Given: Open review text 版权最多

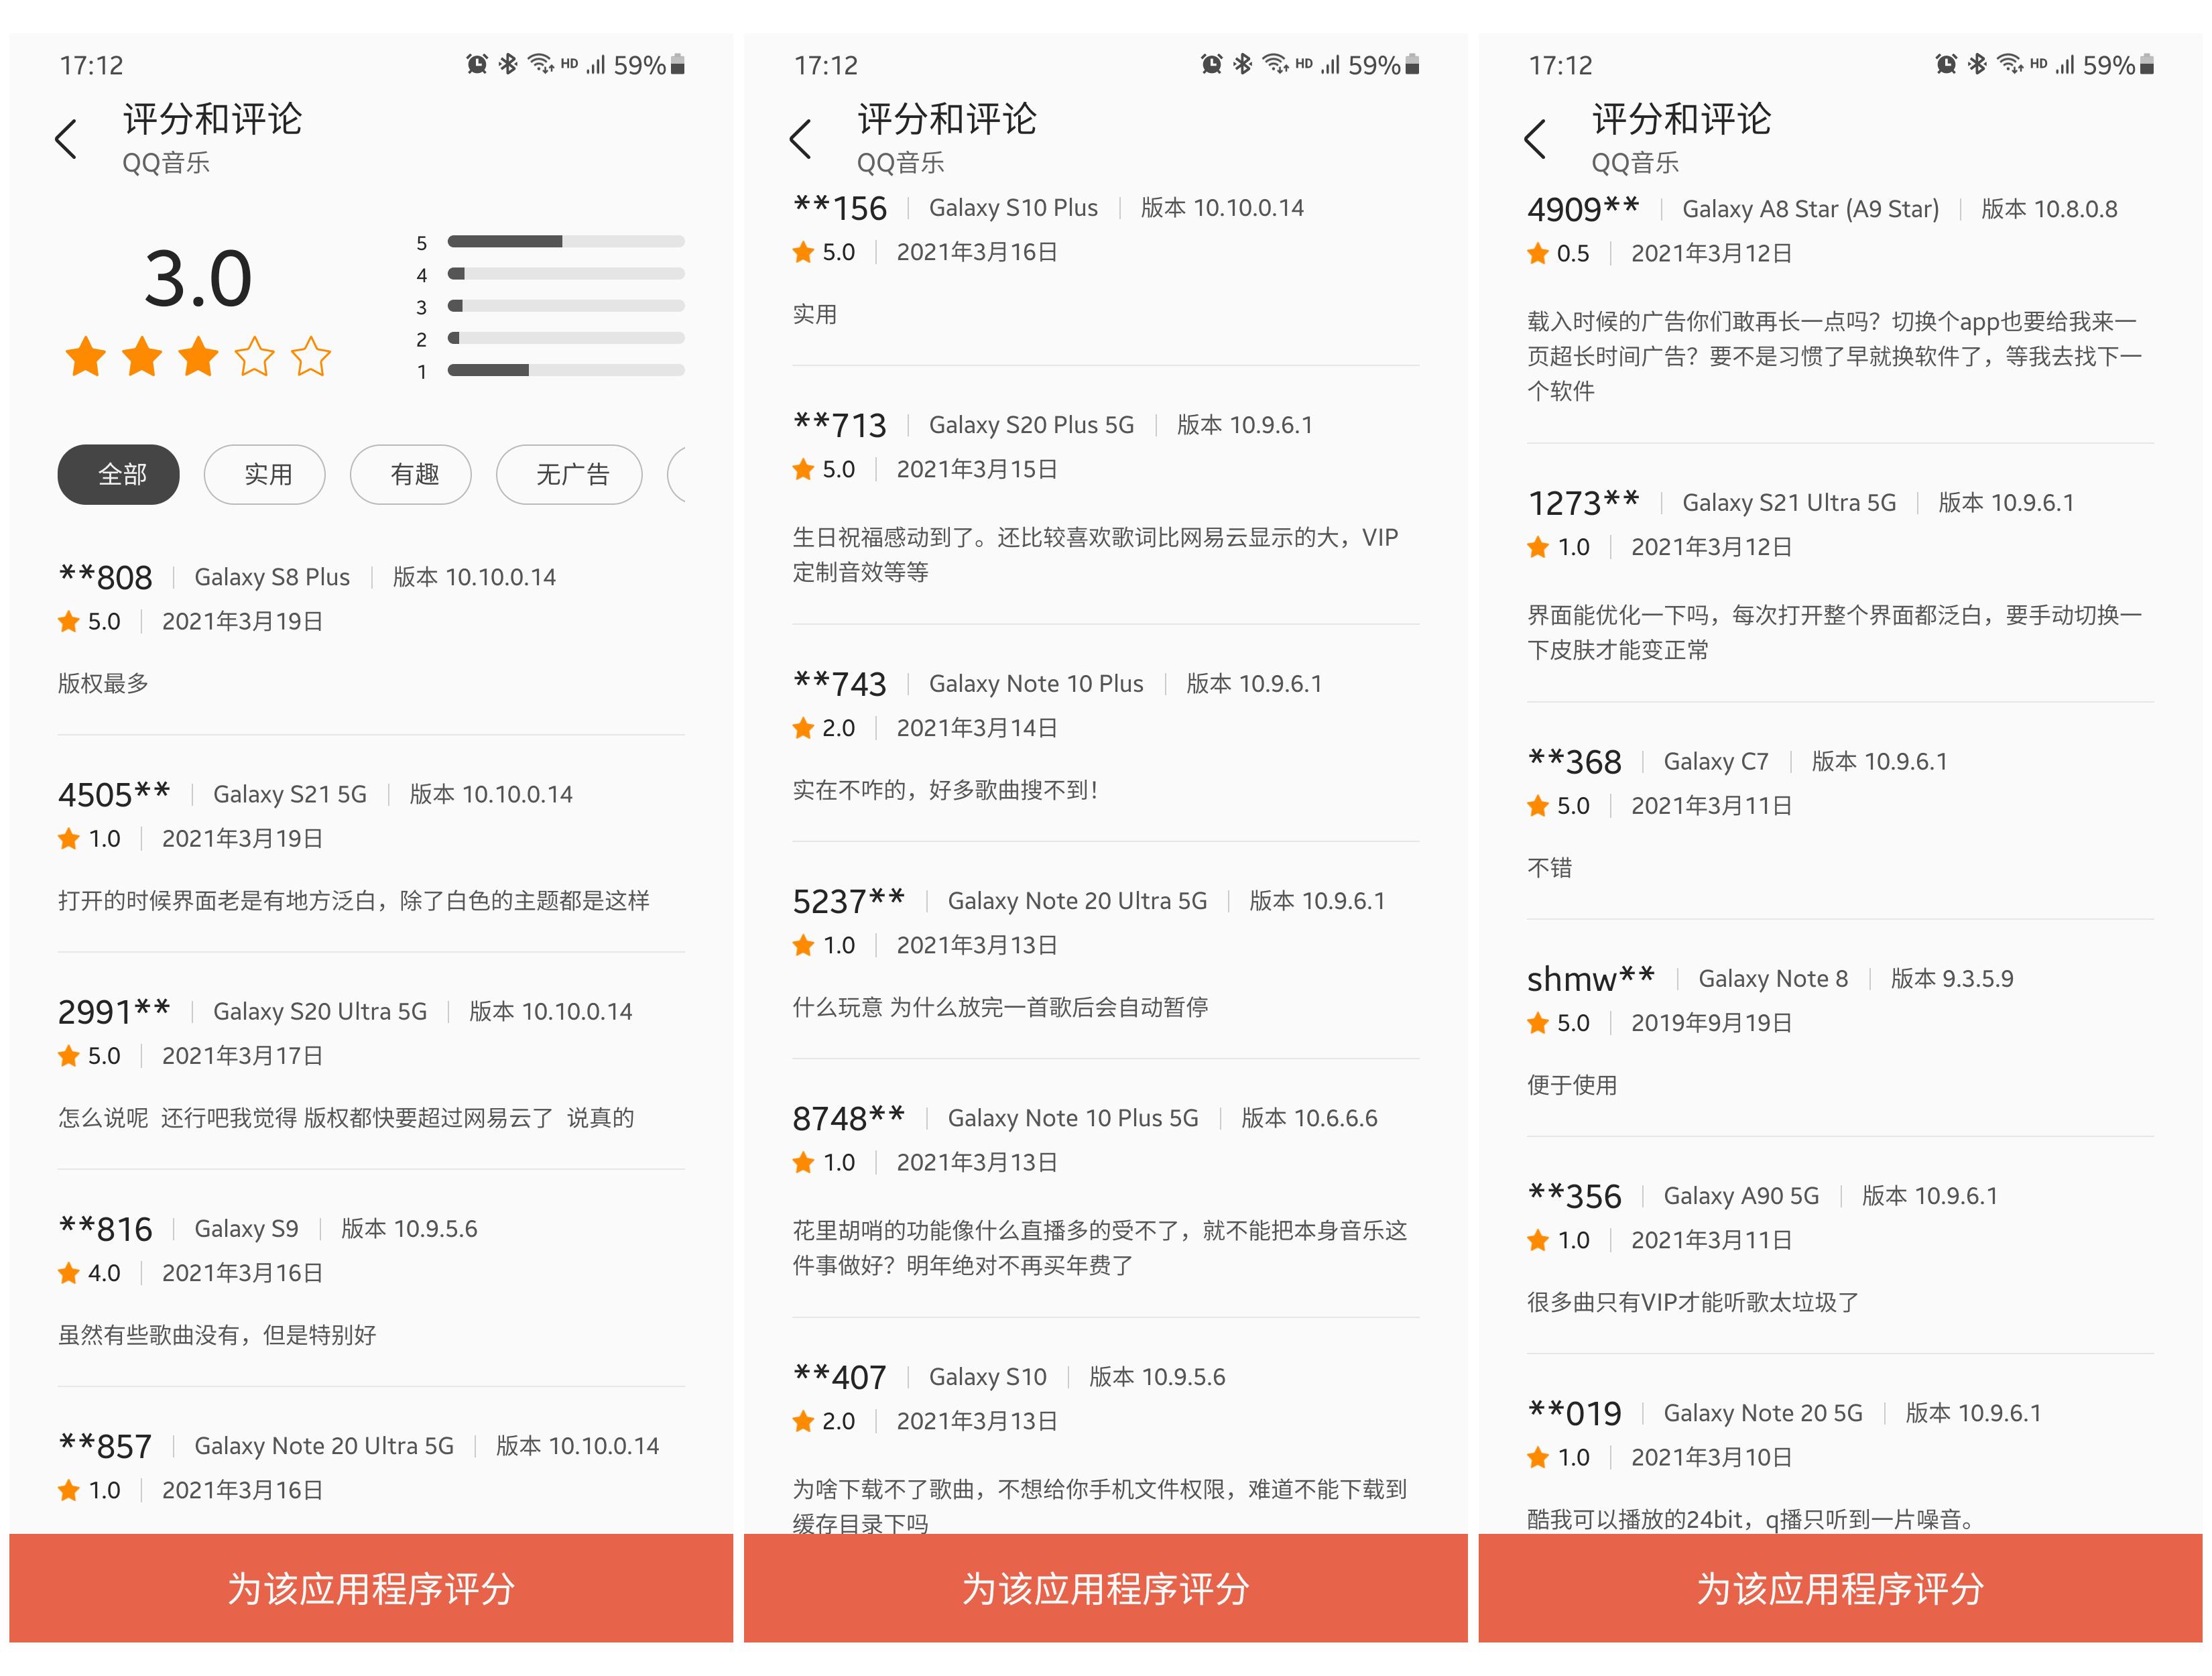Looking at the screenshot, I should coord(103,684).
